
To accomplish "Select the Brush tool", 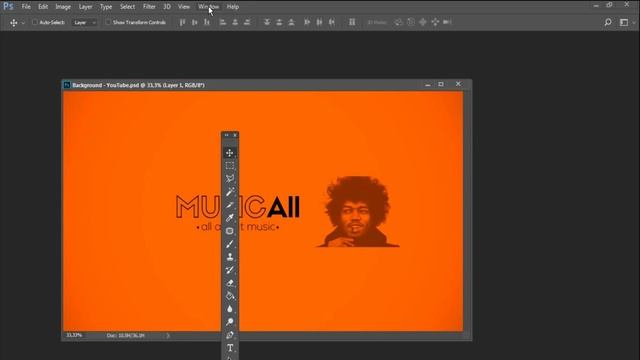I will tap(229, 244).
